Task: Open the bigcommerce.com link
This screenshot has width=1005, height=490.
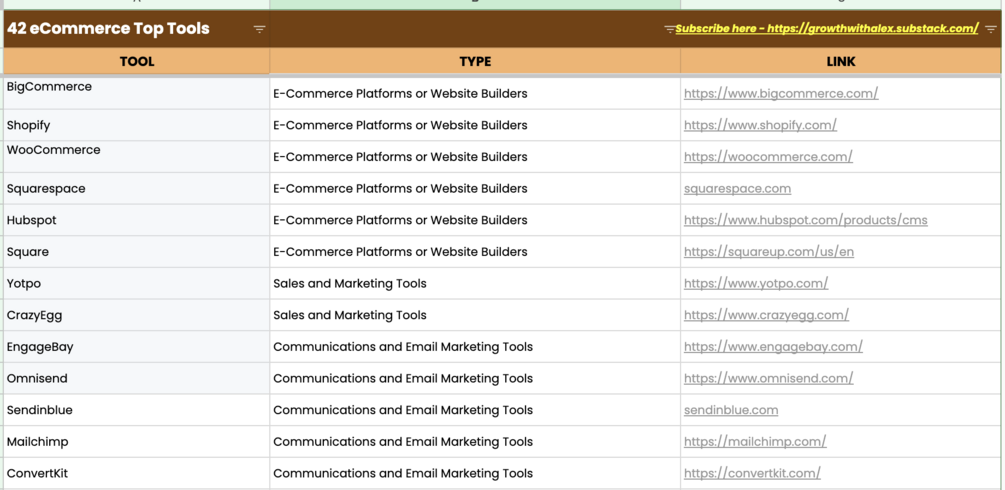Action: pos(781,94)
